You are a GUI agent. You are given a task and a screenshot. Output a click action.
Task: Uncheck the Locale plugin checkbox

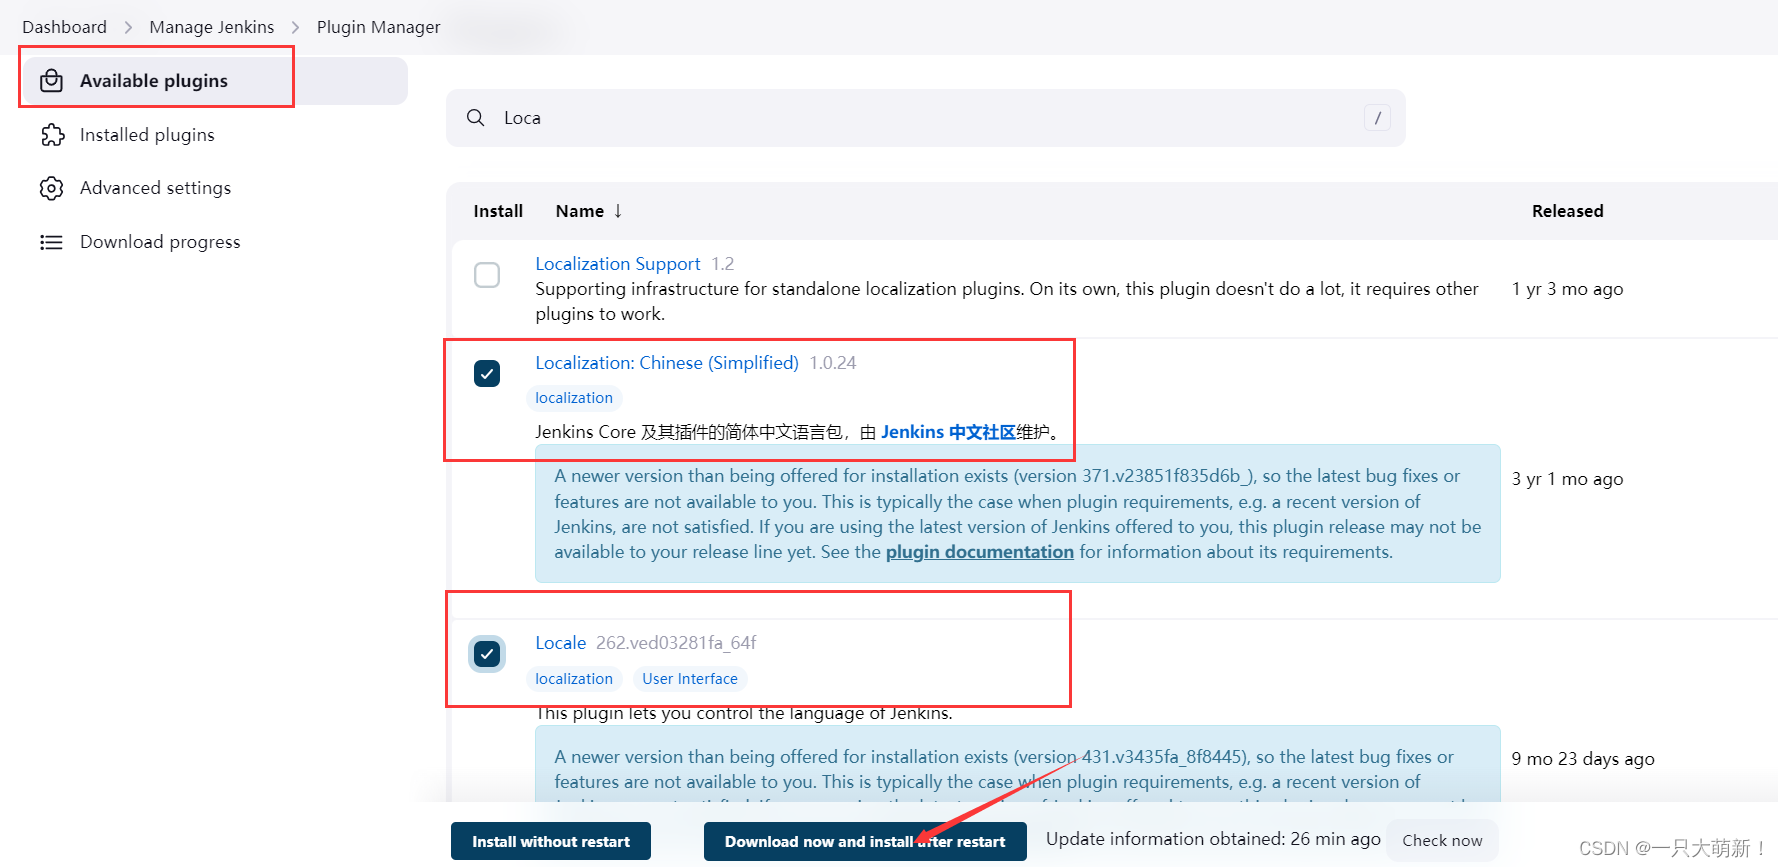[487, 654]
